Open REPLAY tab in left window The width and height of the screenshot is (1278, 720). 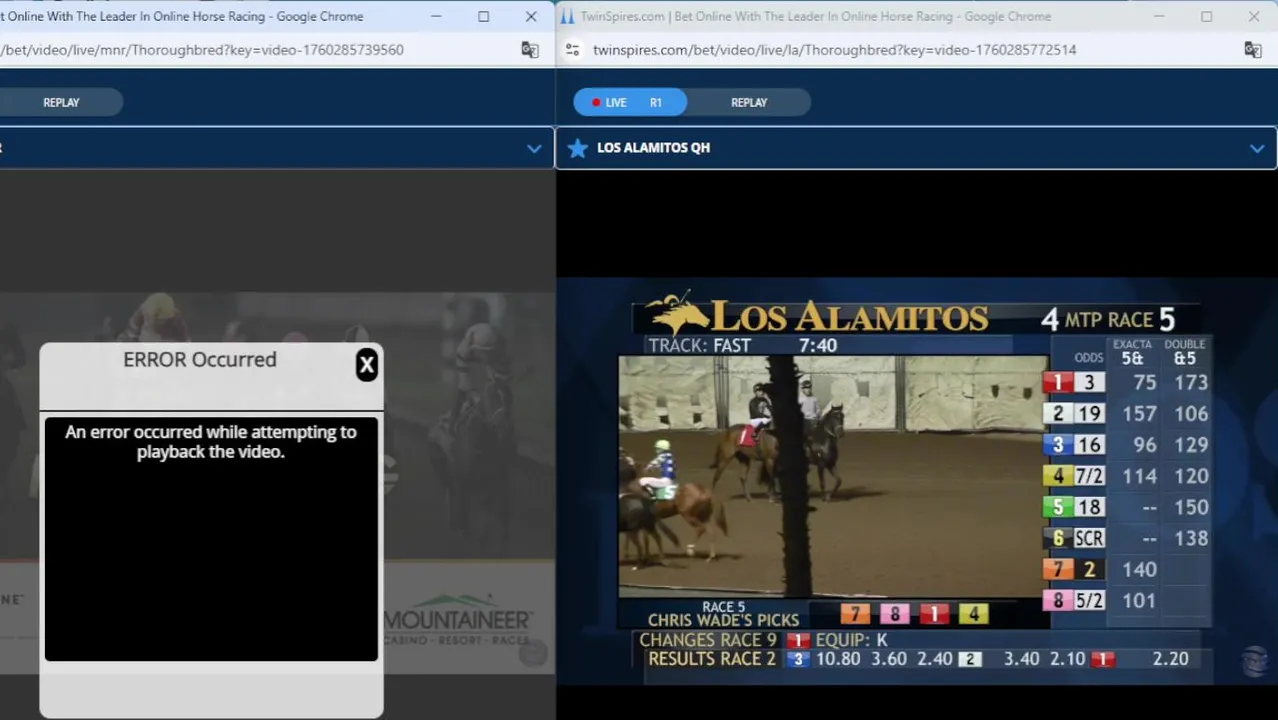coord(61,102)
